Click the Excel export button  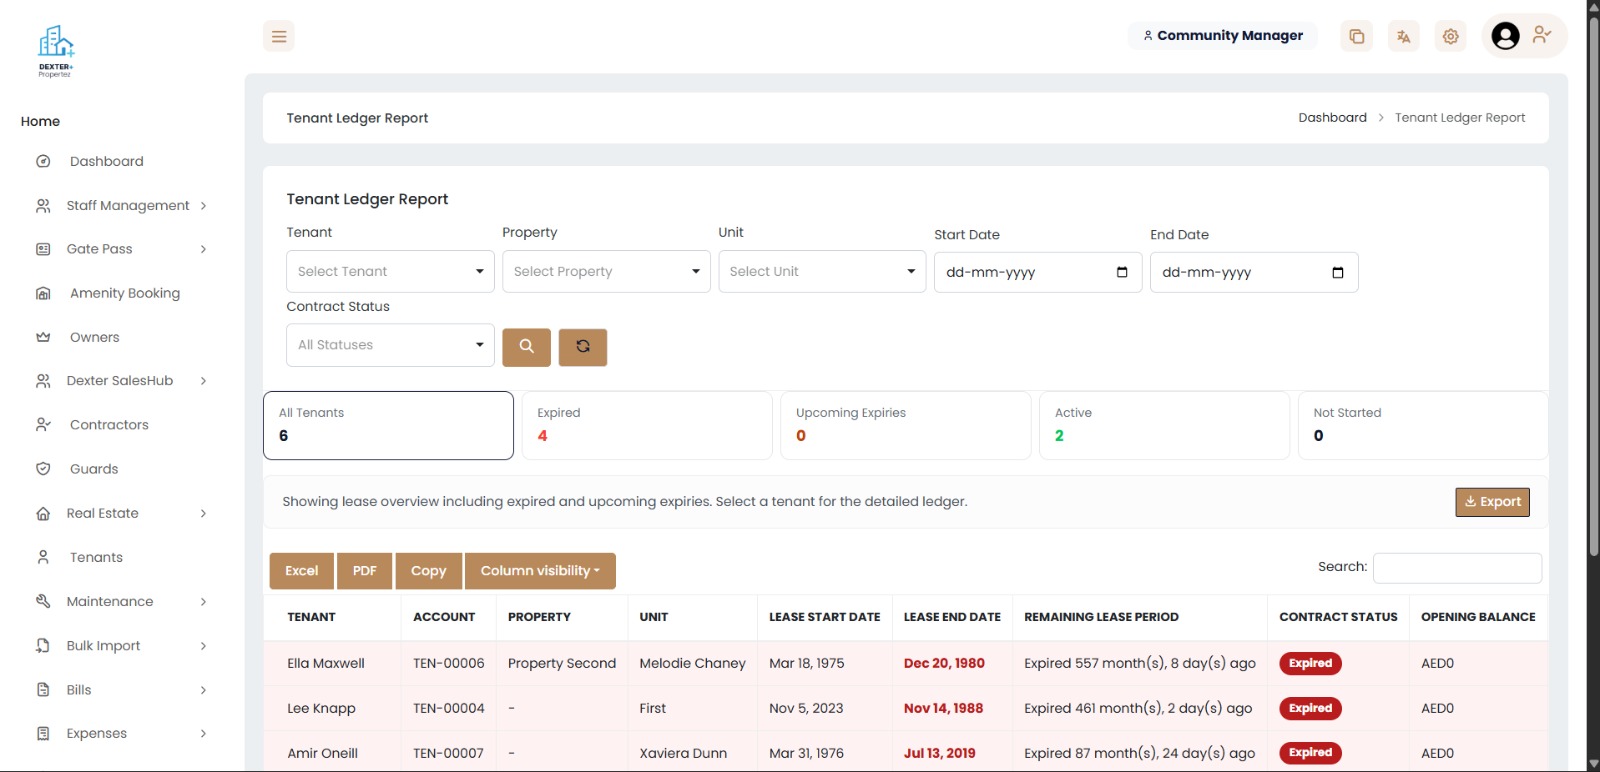pyautogui.click(x=302, y=571)
